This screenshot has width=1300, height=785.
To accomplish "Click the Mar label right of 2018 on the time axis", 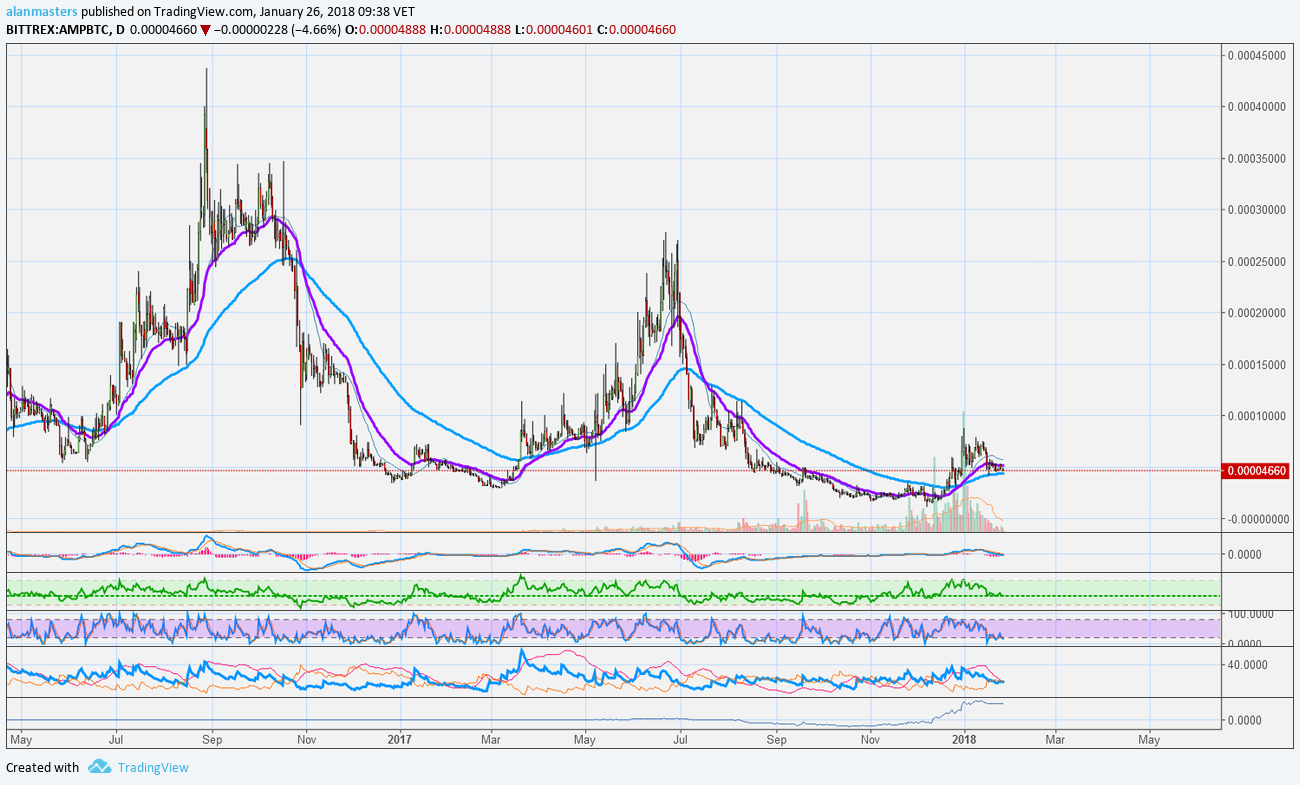I will [x=1054, y=740].
